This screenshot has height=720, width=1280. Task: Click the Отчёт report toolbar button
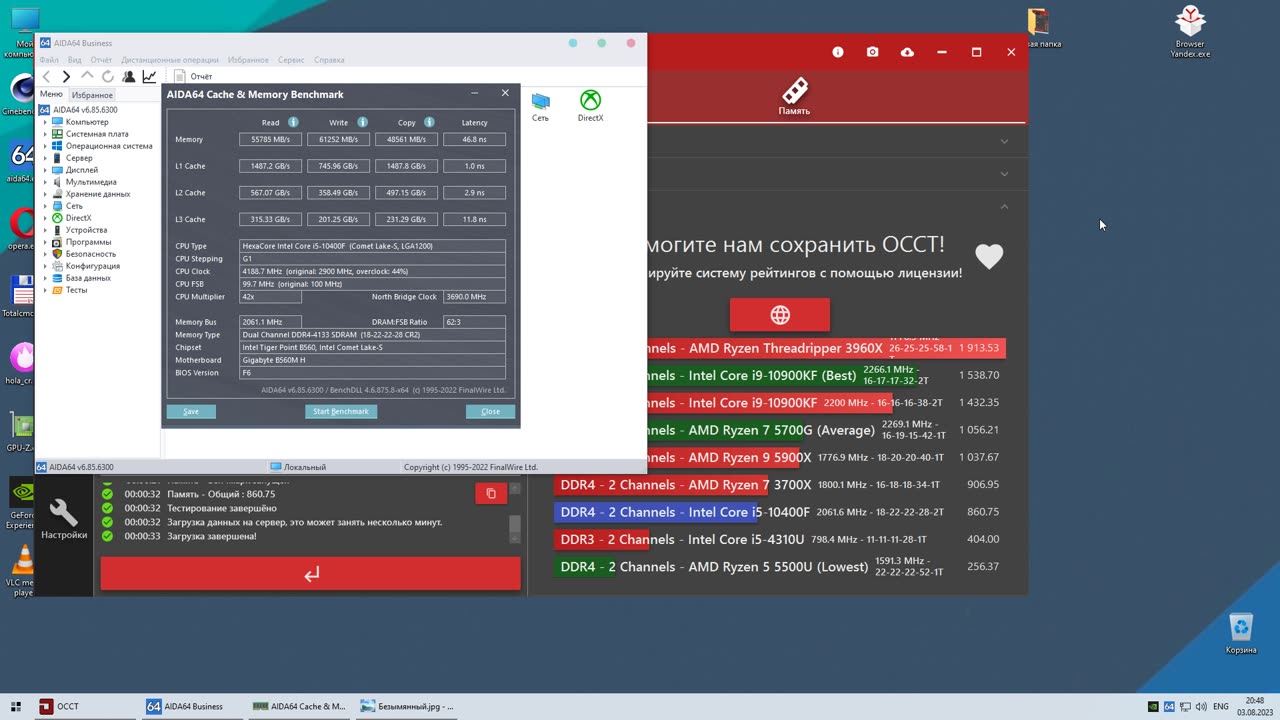(x=193, y=76)
